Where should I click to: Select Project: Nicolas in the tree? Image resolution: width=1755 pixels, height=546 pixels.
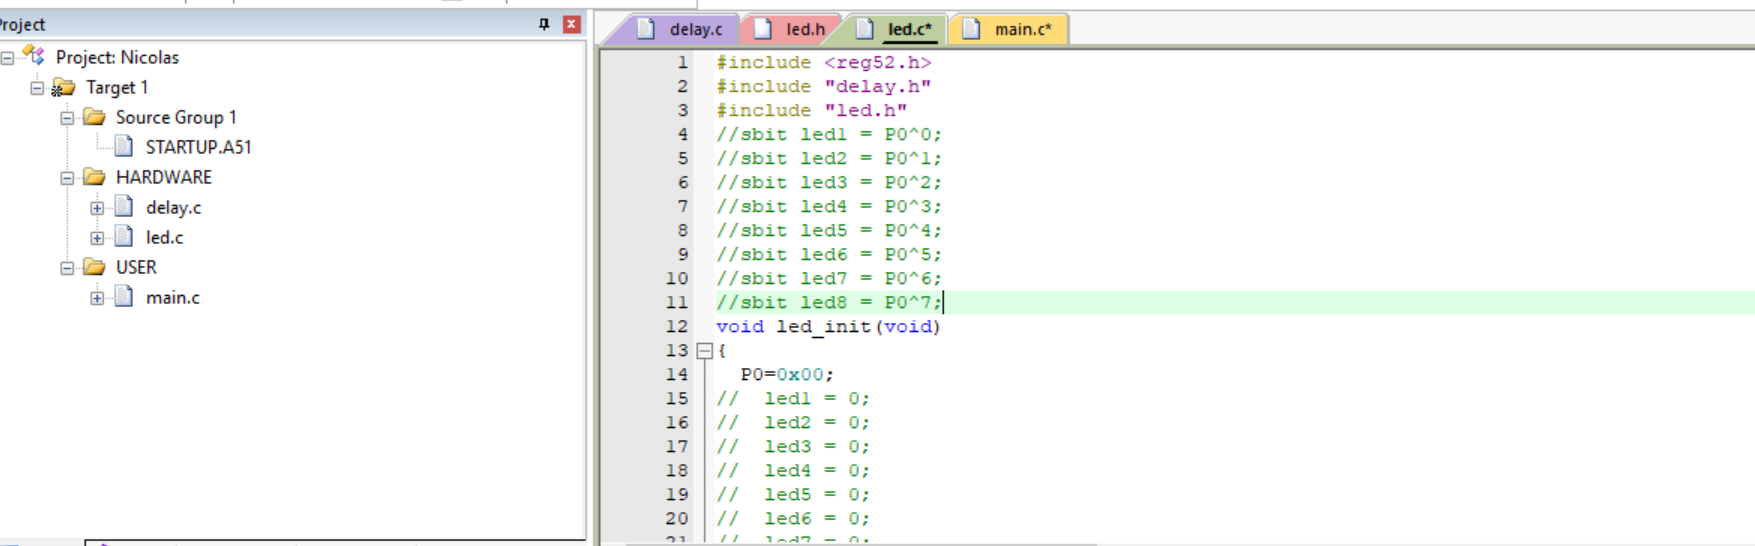(117, 57)
